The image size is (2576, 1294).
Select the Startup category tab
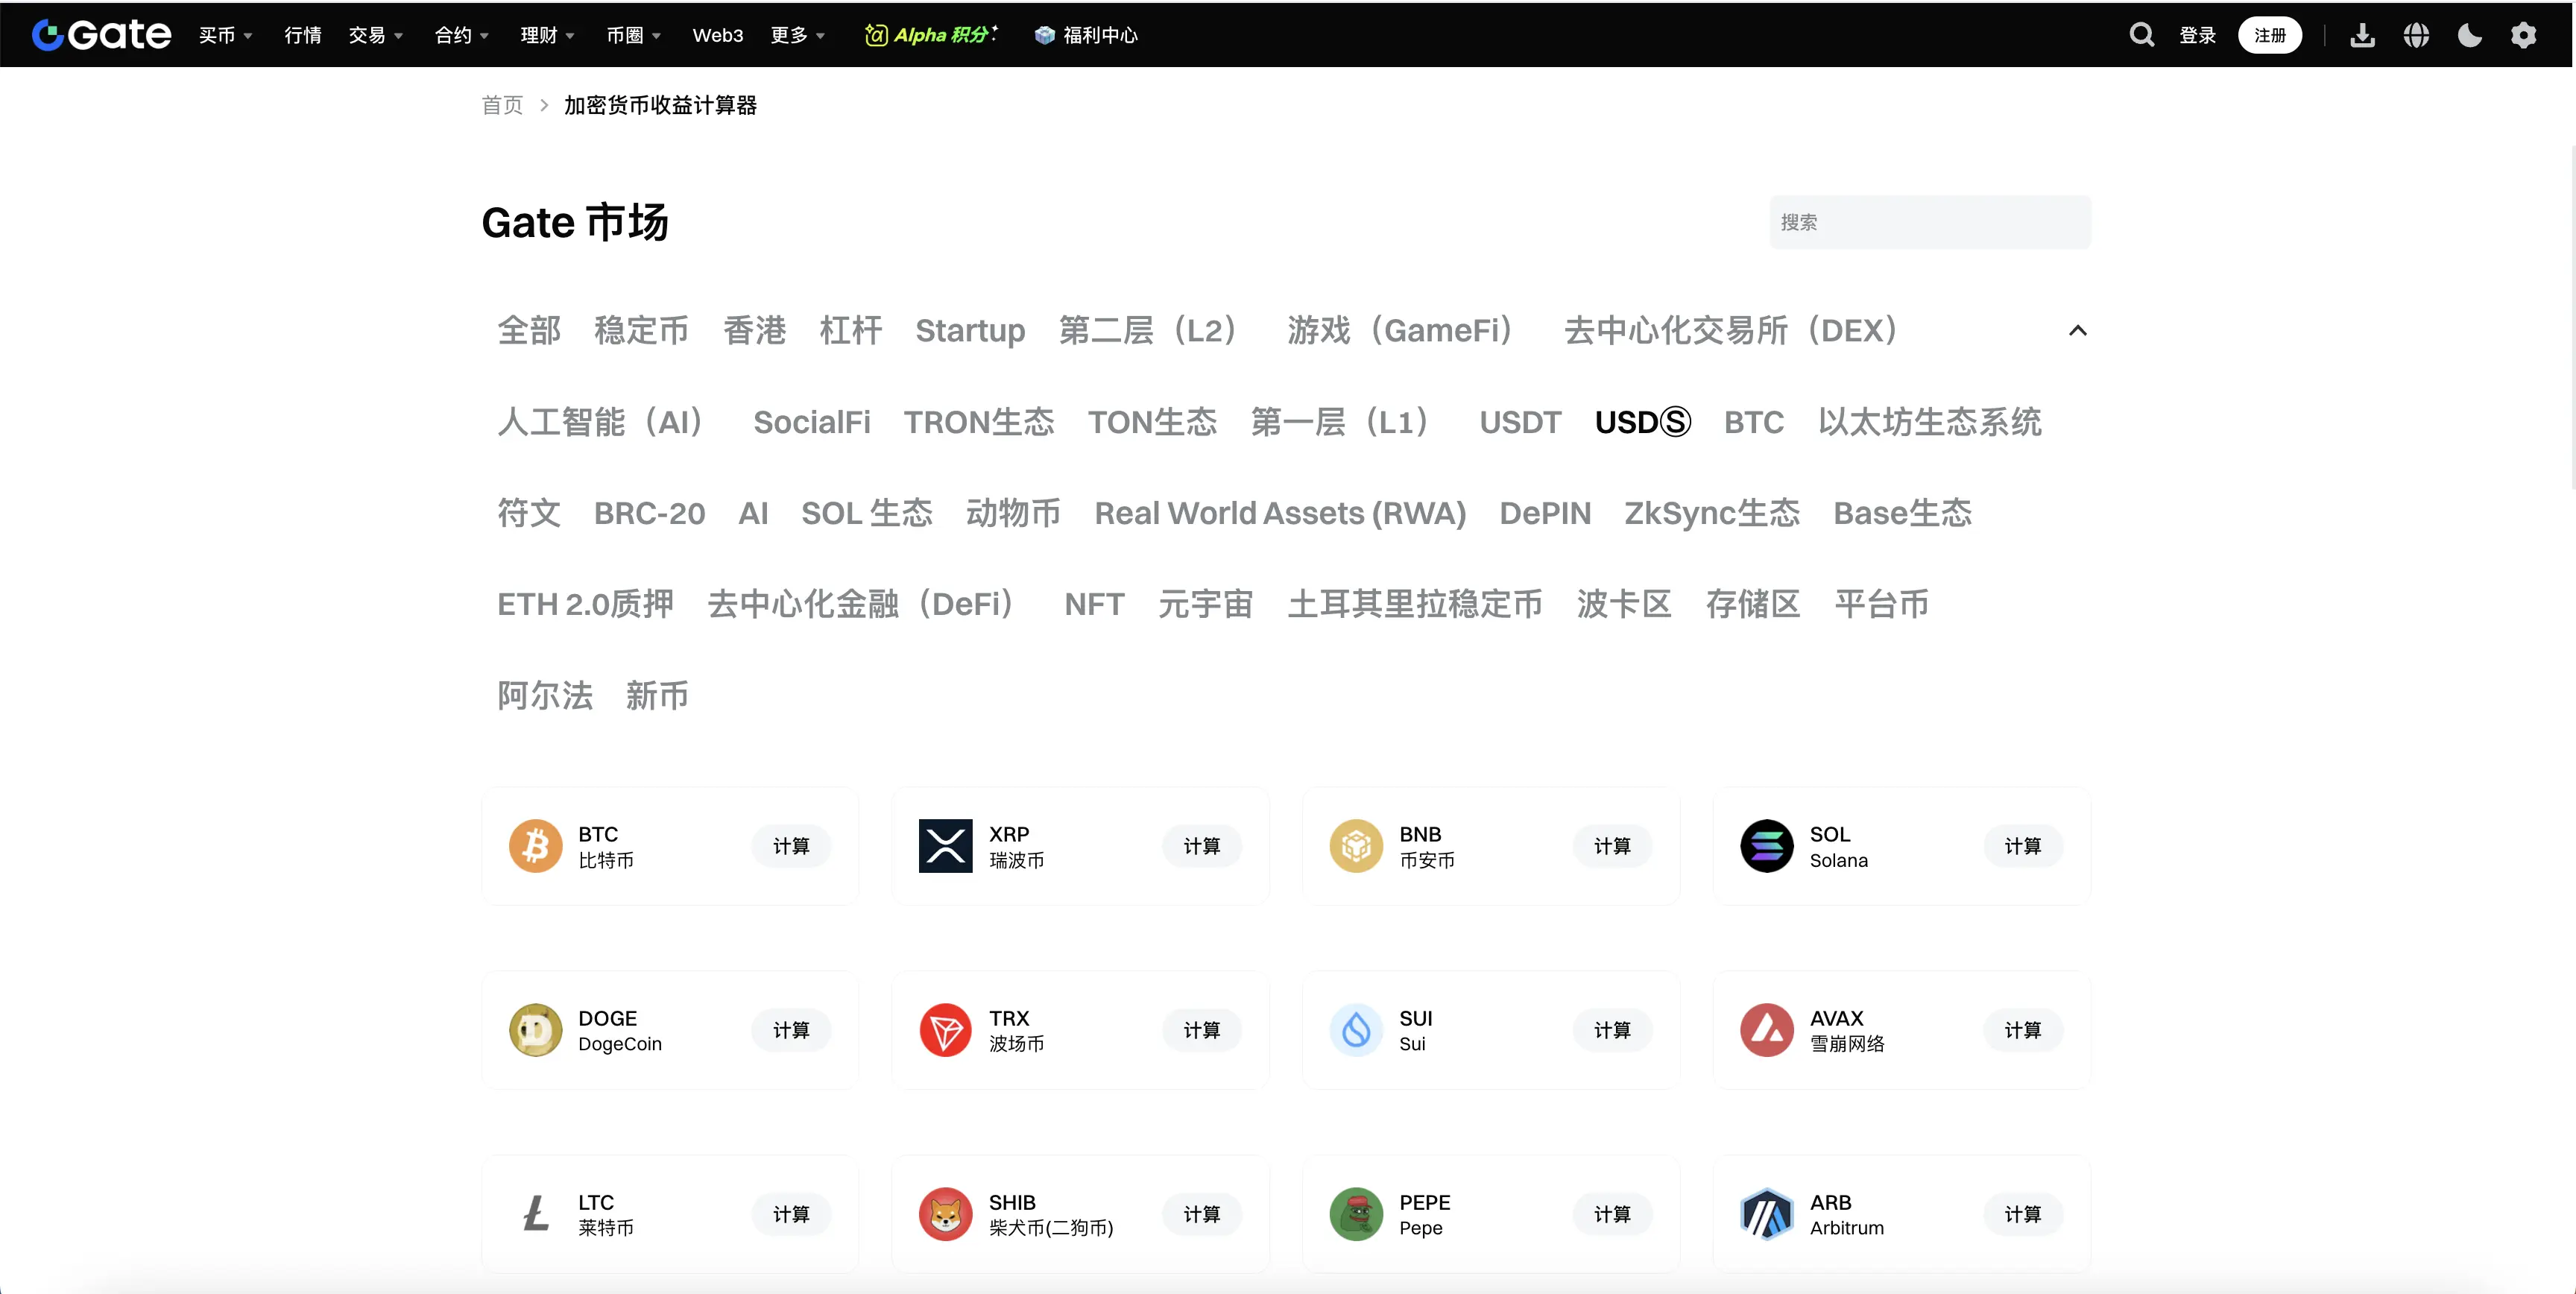click(x=970, y=330)
